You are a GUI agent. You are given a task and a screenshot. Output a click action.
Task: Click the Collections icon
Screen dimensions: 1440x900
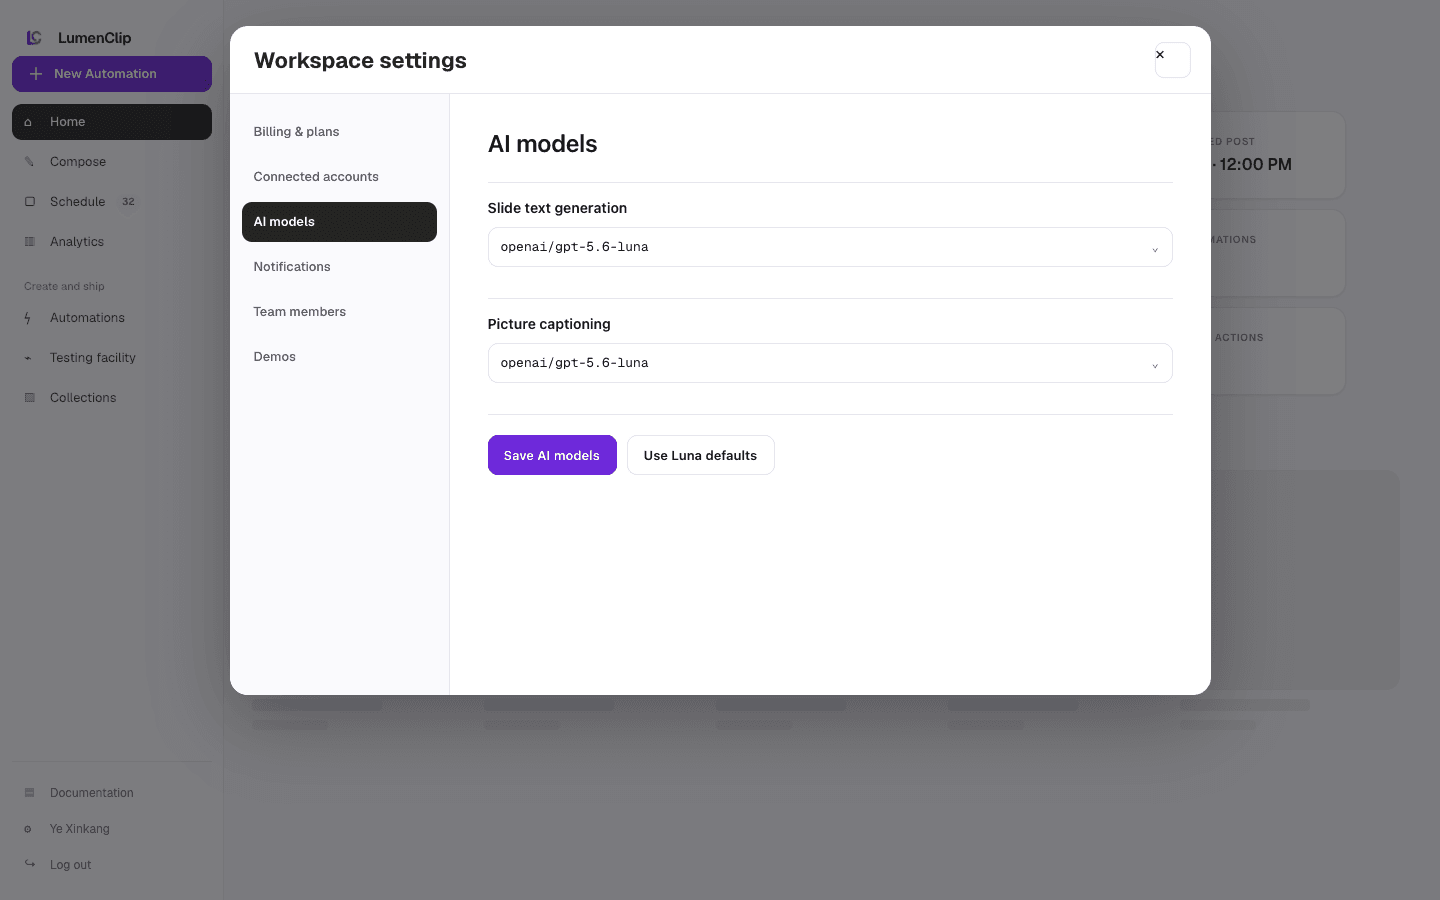tap(29, 398)
